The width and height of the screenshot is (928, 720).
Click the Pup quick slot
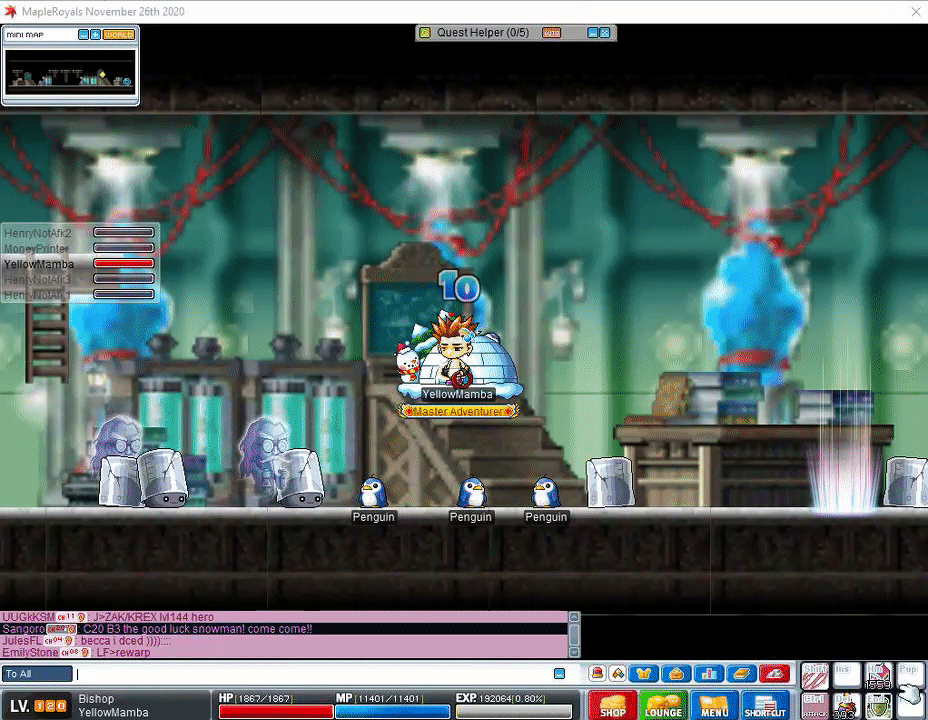910,676
